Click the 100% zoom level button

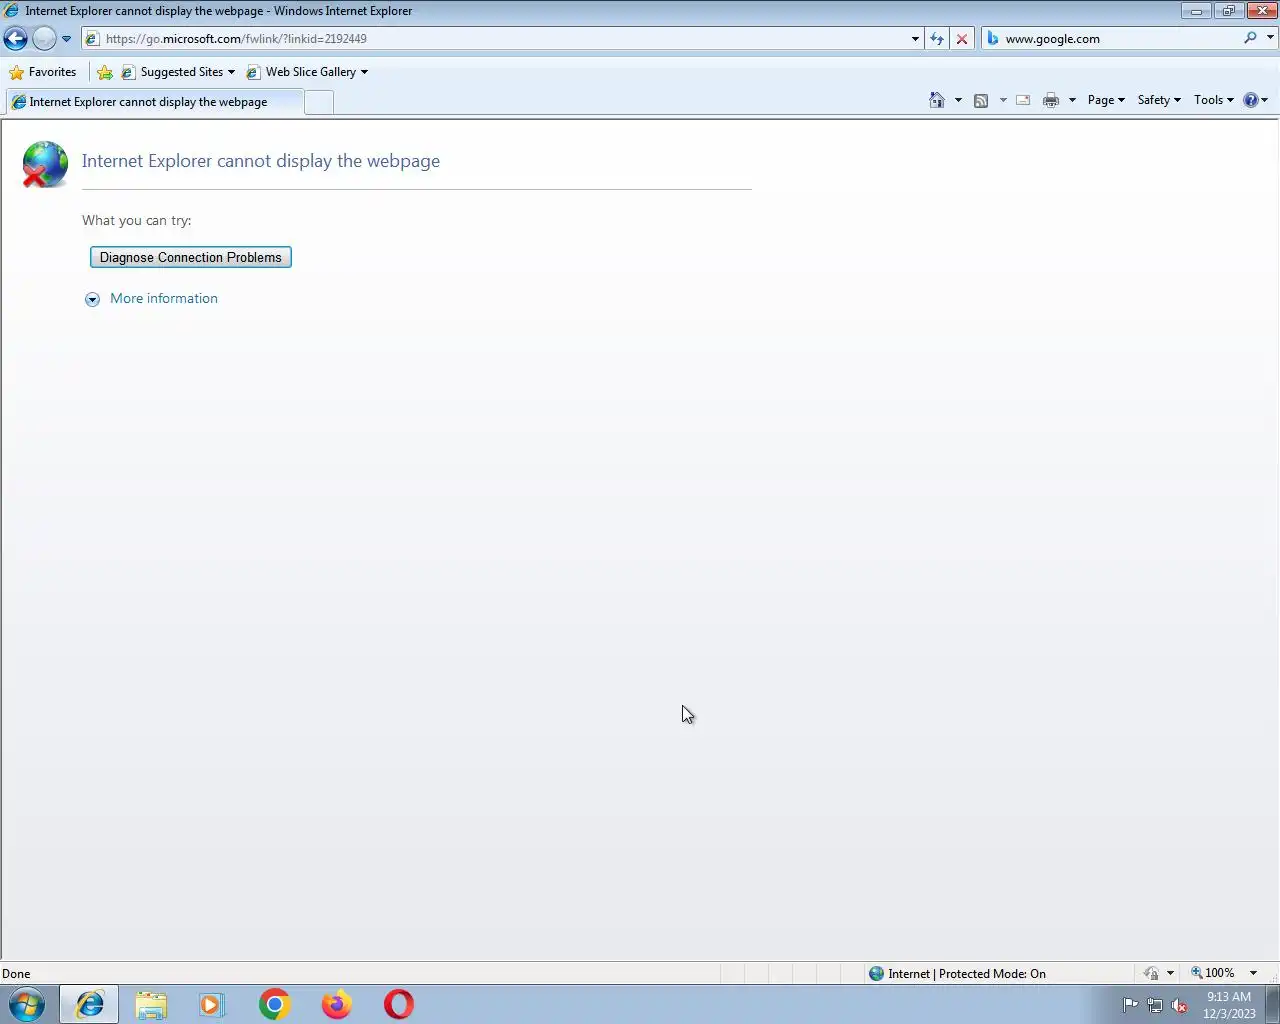1213,973
